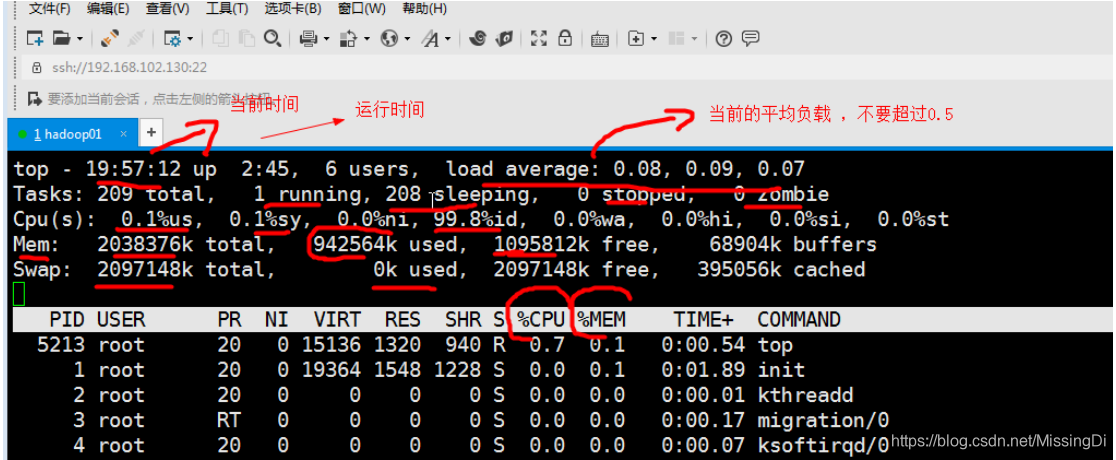This screenshot has height=460, width=1116.
Task: Launch Xftp via the spiral icon
Action: tap(478, 38)
